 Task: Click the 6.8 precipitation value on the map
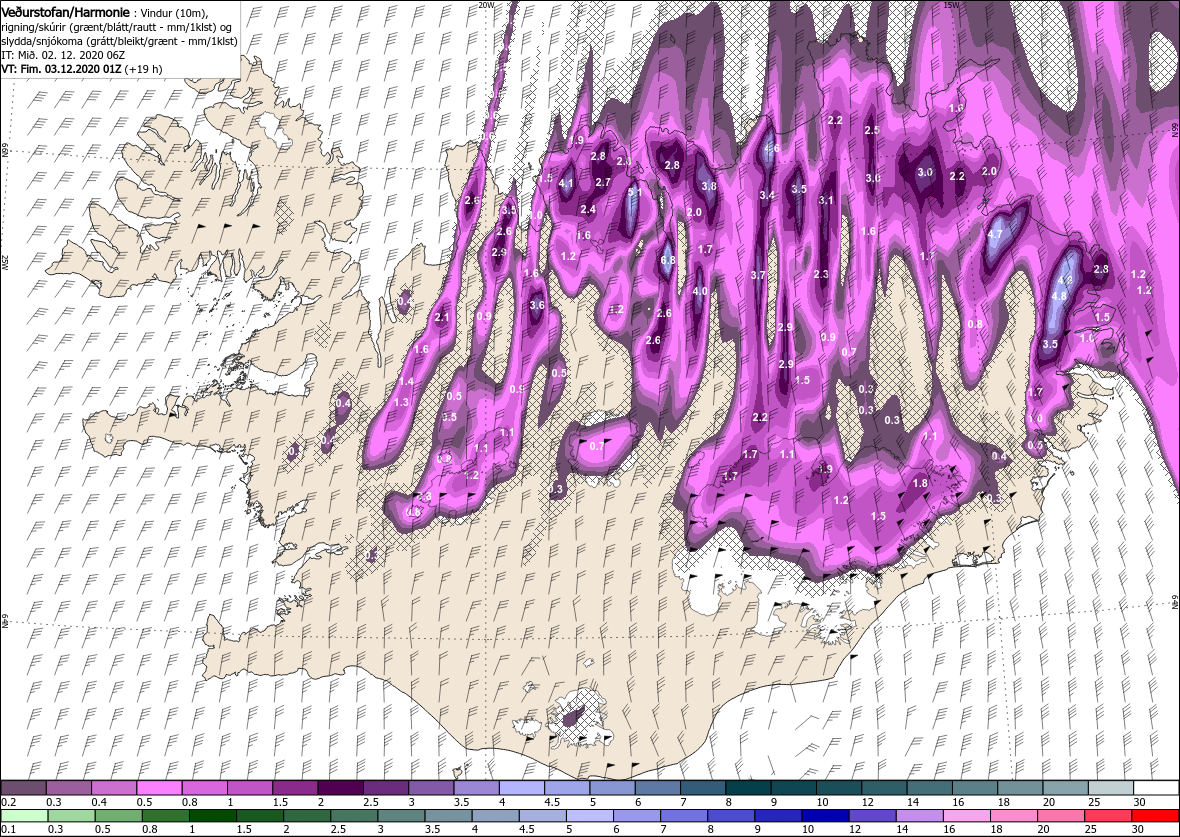(668, 260)
